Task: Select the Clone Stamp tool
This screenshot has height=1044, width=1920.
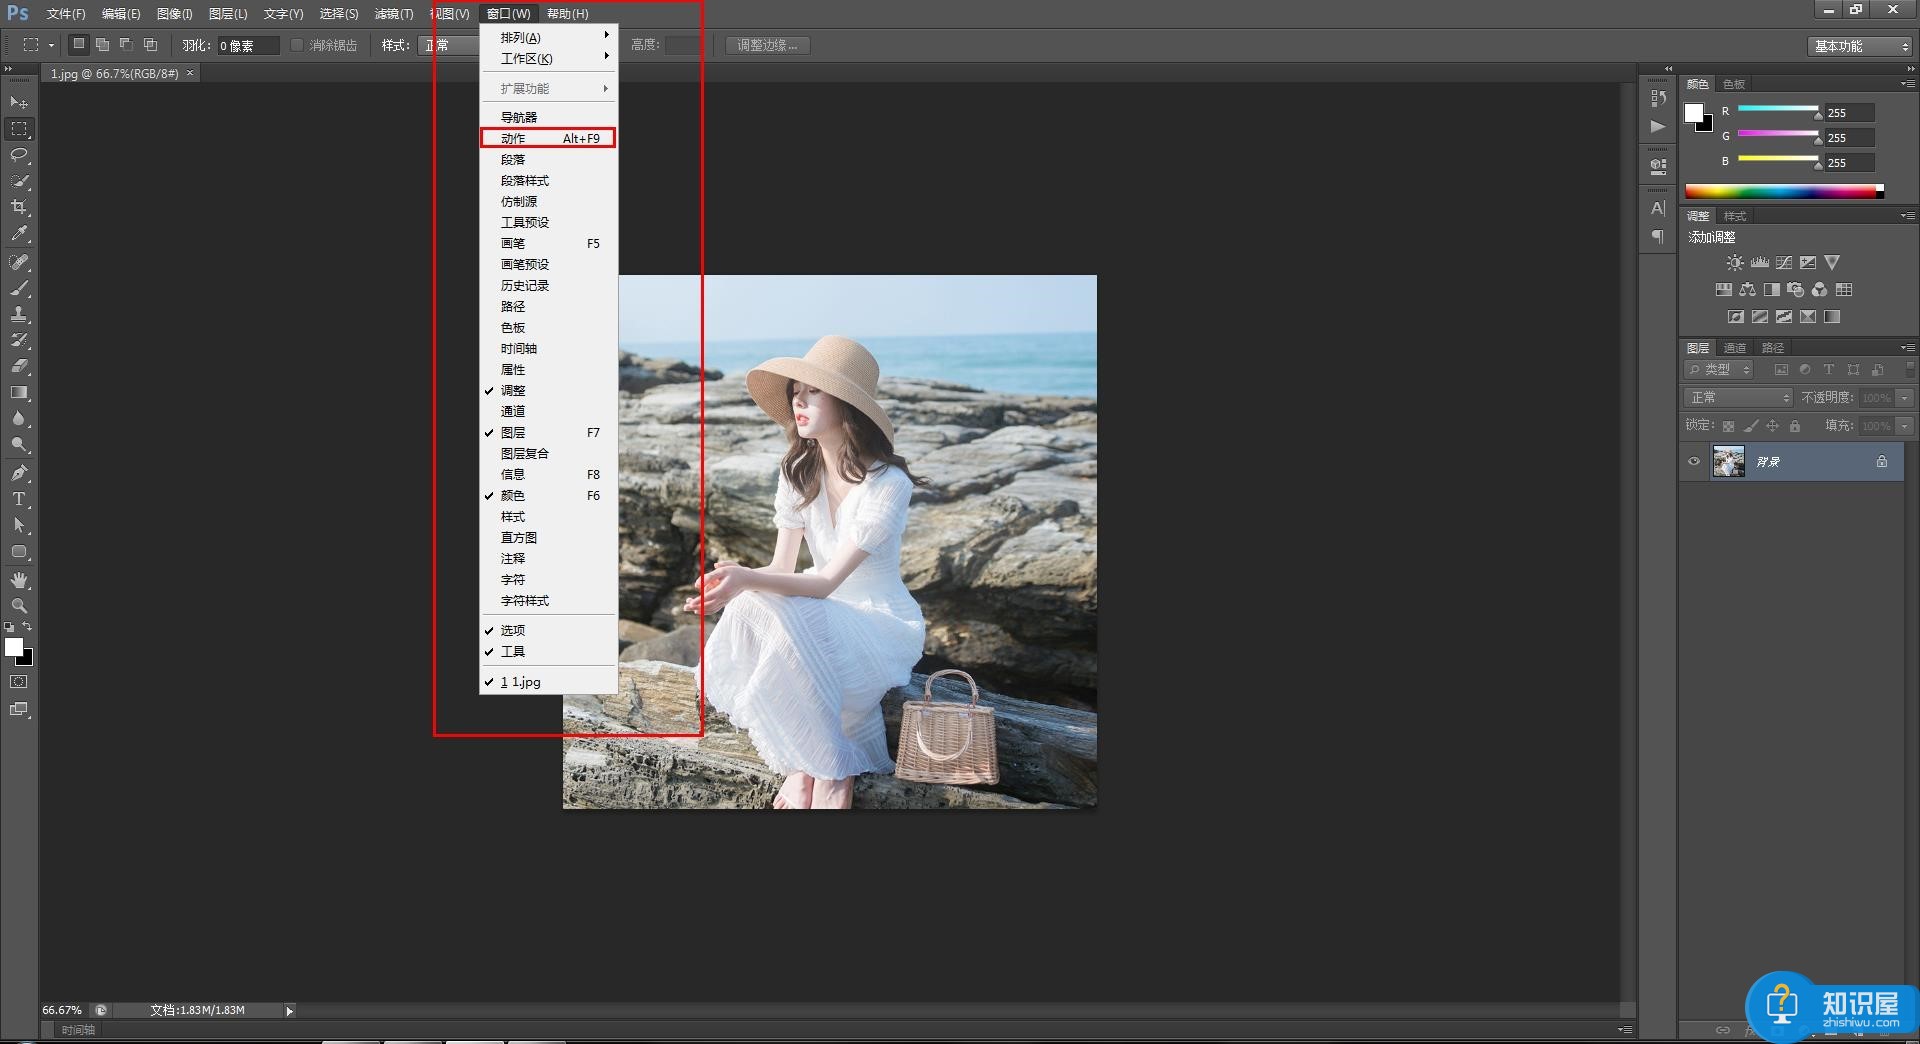Action: point(19,314)
